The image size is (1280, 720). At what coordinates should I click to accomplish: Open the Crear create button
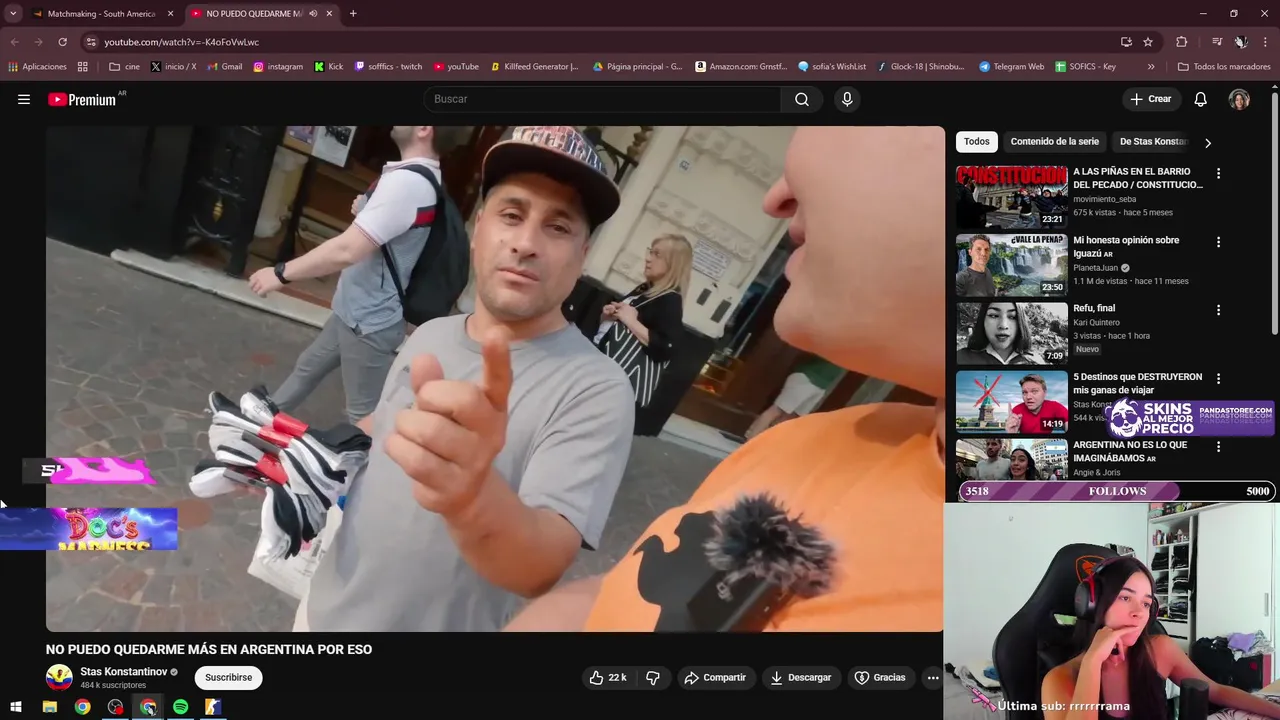pyautogui.click(x=1150, y=99)
